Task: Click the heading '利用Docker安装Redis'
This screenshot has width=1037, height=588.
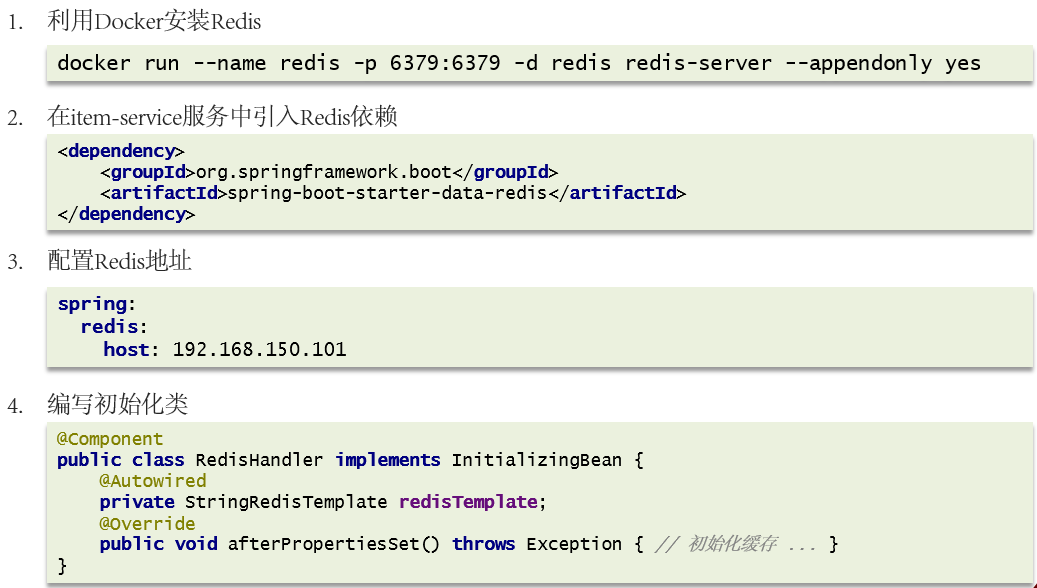Action: [154, 22]
